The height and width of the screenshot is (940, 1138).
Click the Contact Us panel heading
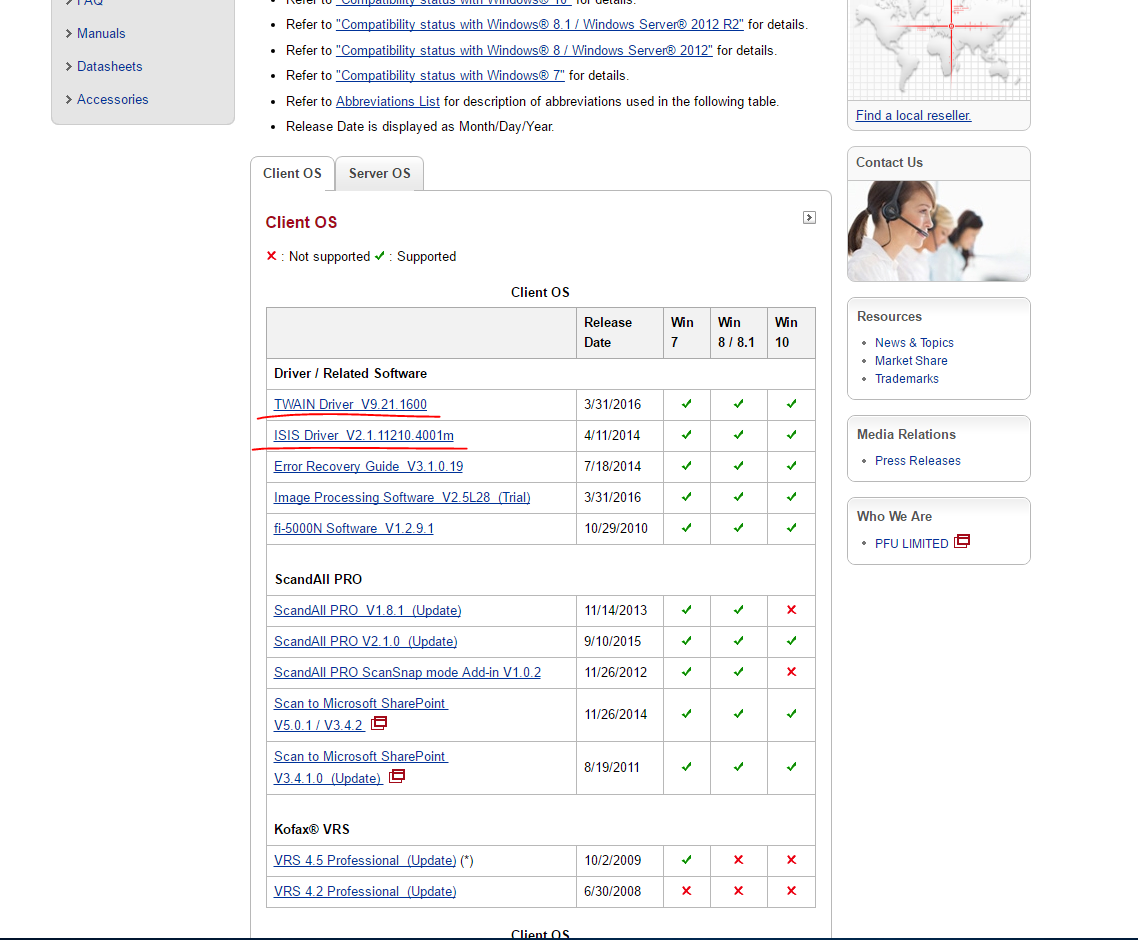tap(889, 163)
